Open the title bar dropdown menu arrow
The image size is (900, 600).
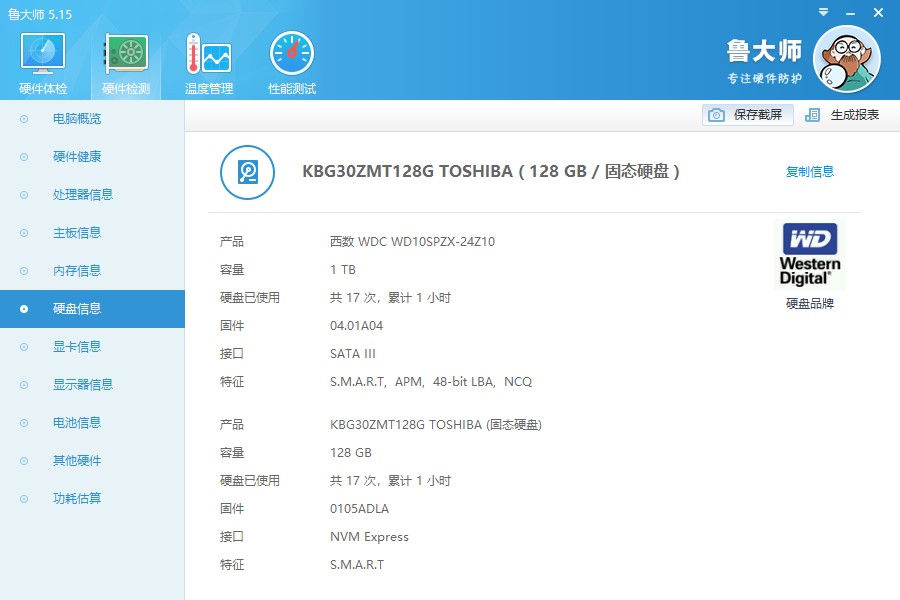[x=823, y=12]
